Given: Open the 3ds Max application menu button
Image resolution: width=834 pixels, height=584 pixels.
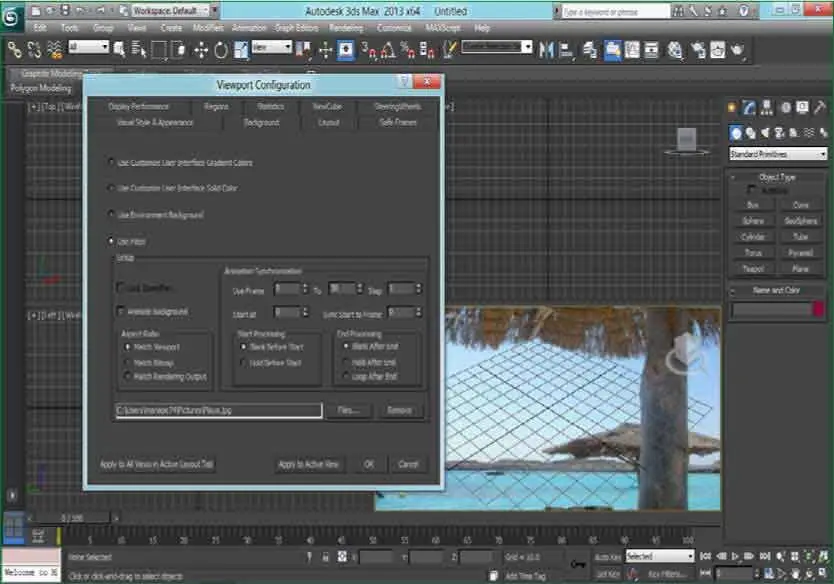Looking at the screenshot, I should click(11, 17).
